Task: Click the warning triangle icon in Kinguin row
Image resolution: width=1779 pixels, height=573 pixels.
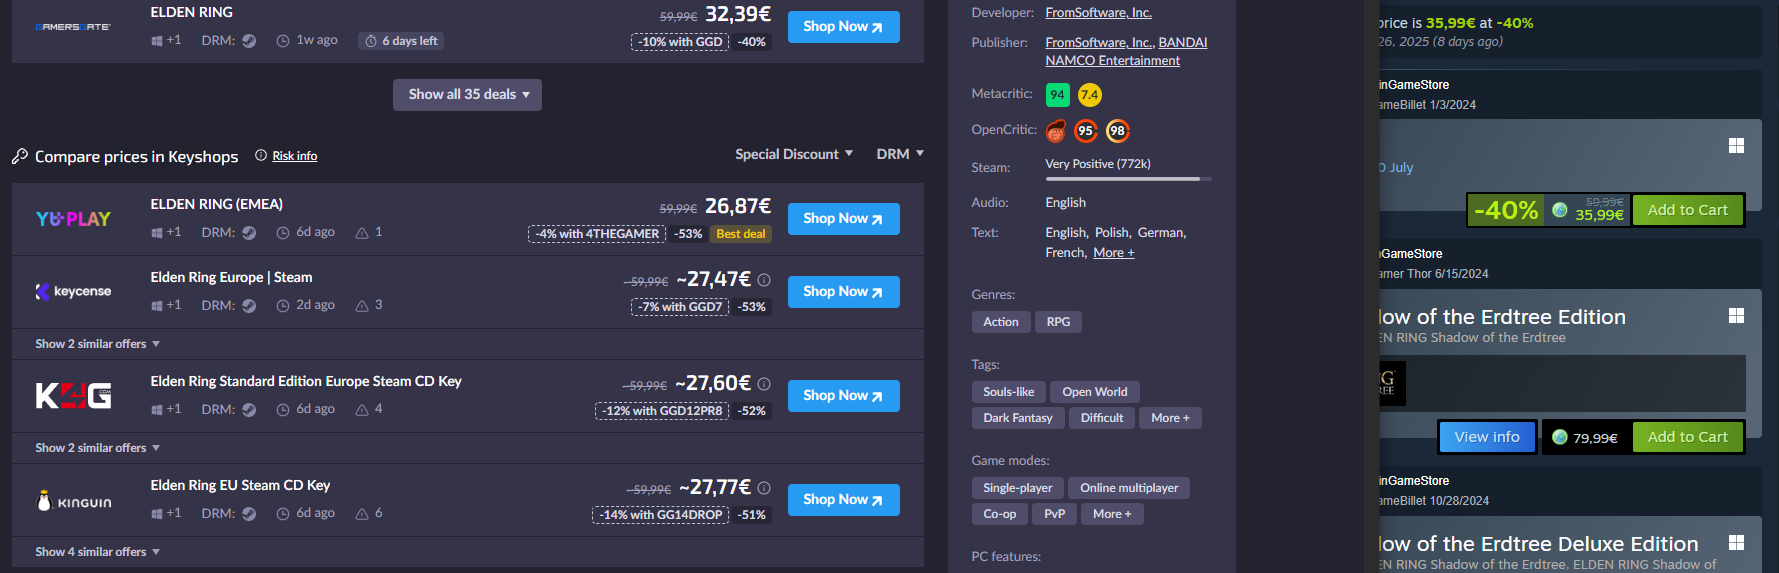Action: point(362,514)
